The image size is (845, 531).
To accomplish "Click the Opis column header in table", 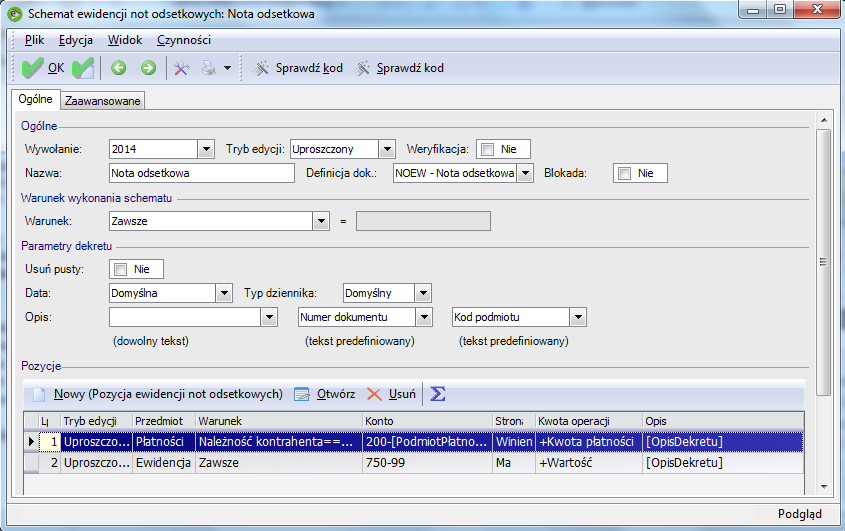I will click(x=723, y=421).
